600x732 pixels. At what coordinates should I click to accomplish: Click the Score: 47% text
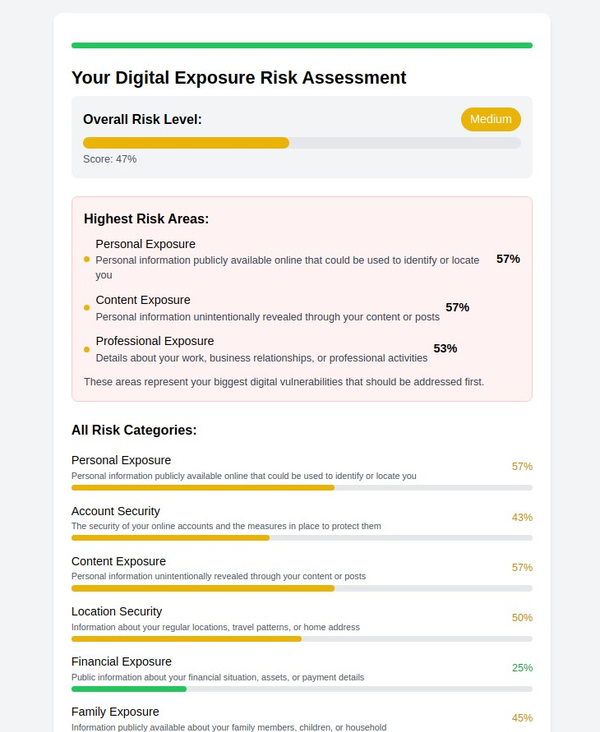coord(110,159)
